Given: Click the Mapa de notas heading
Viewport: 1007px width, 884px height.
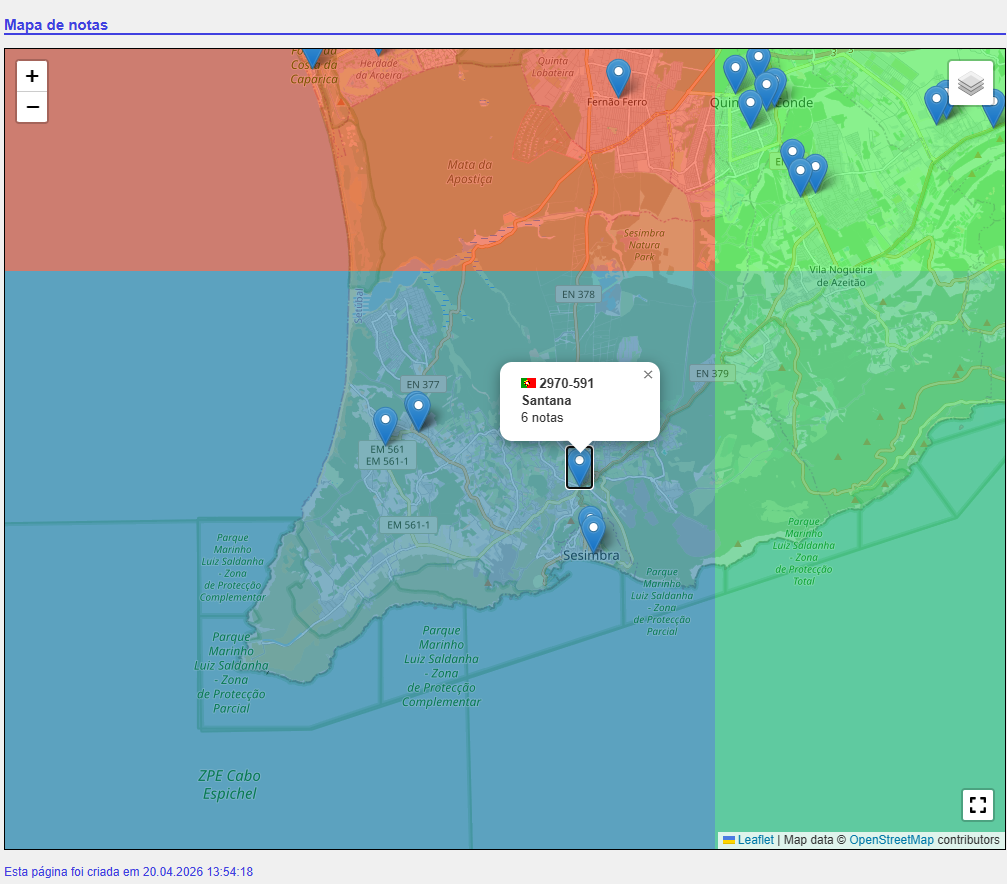Looking at the screenshot, I should coord(56,25).
